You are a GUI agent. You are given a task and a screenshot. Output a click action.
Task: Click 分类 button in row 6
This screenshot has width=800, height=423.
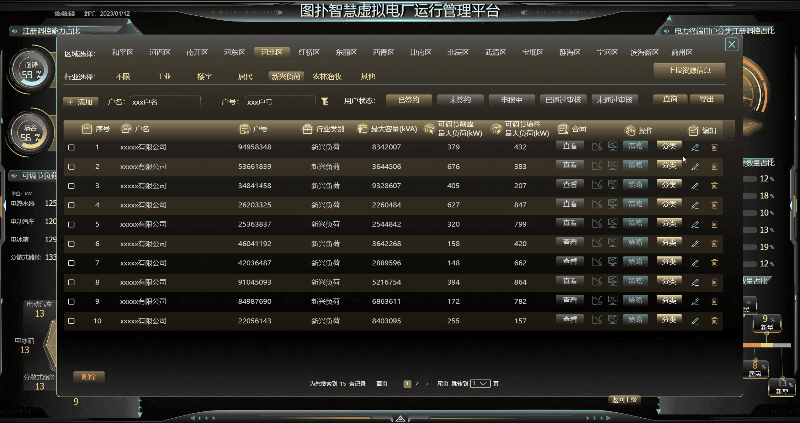coord(669,242)
